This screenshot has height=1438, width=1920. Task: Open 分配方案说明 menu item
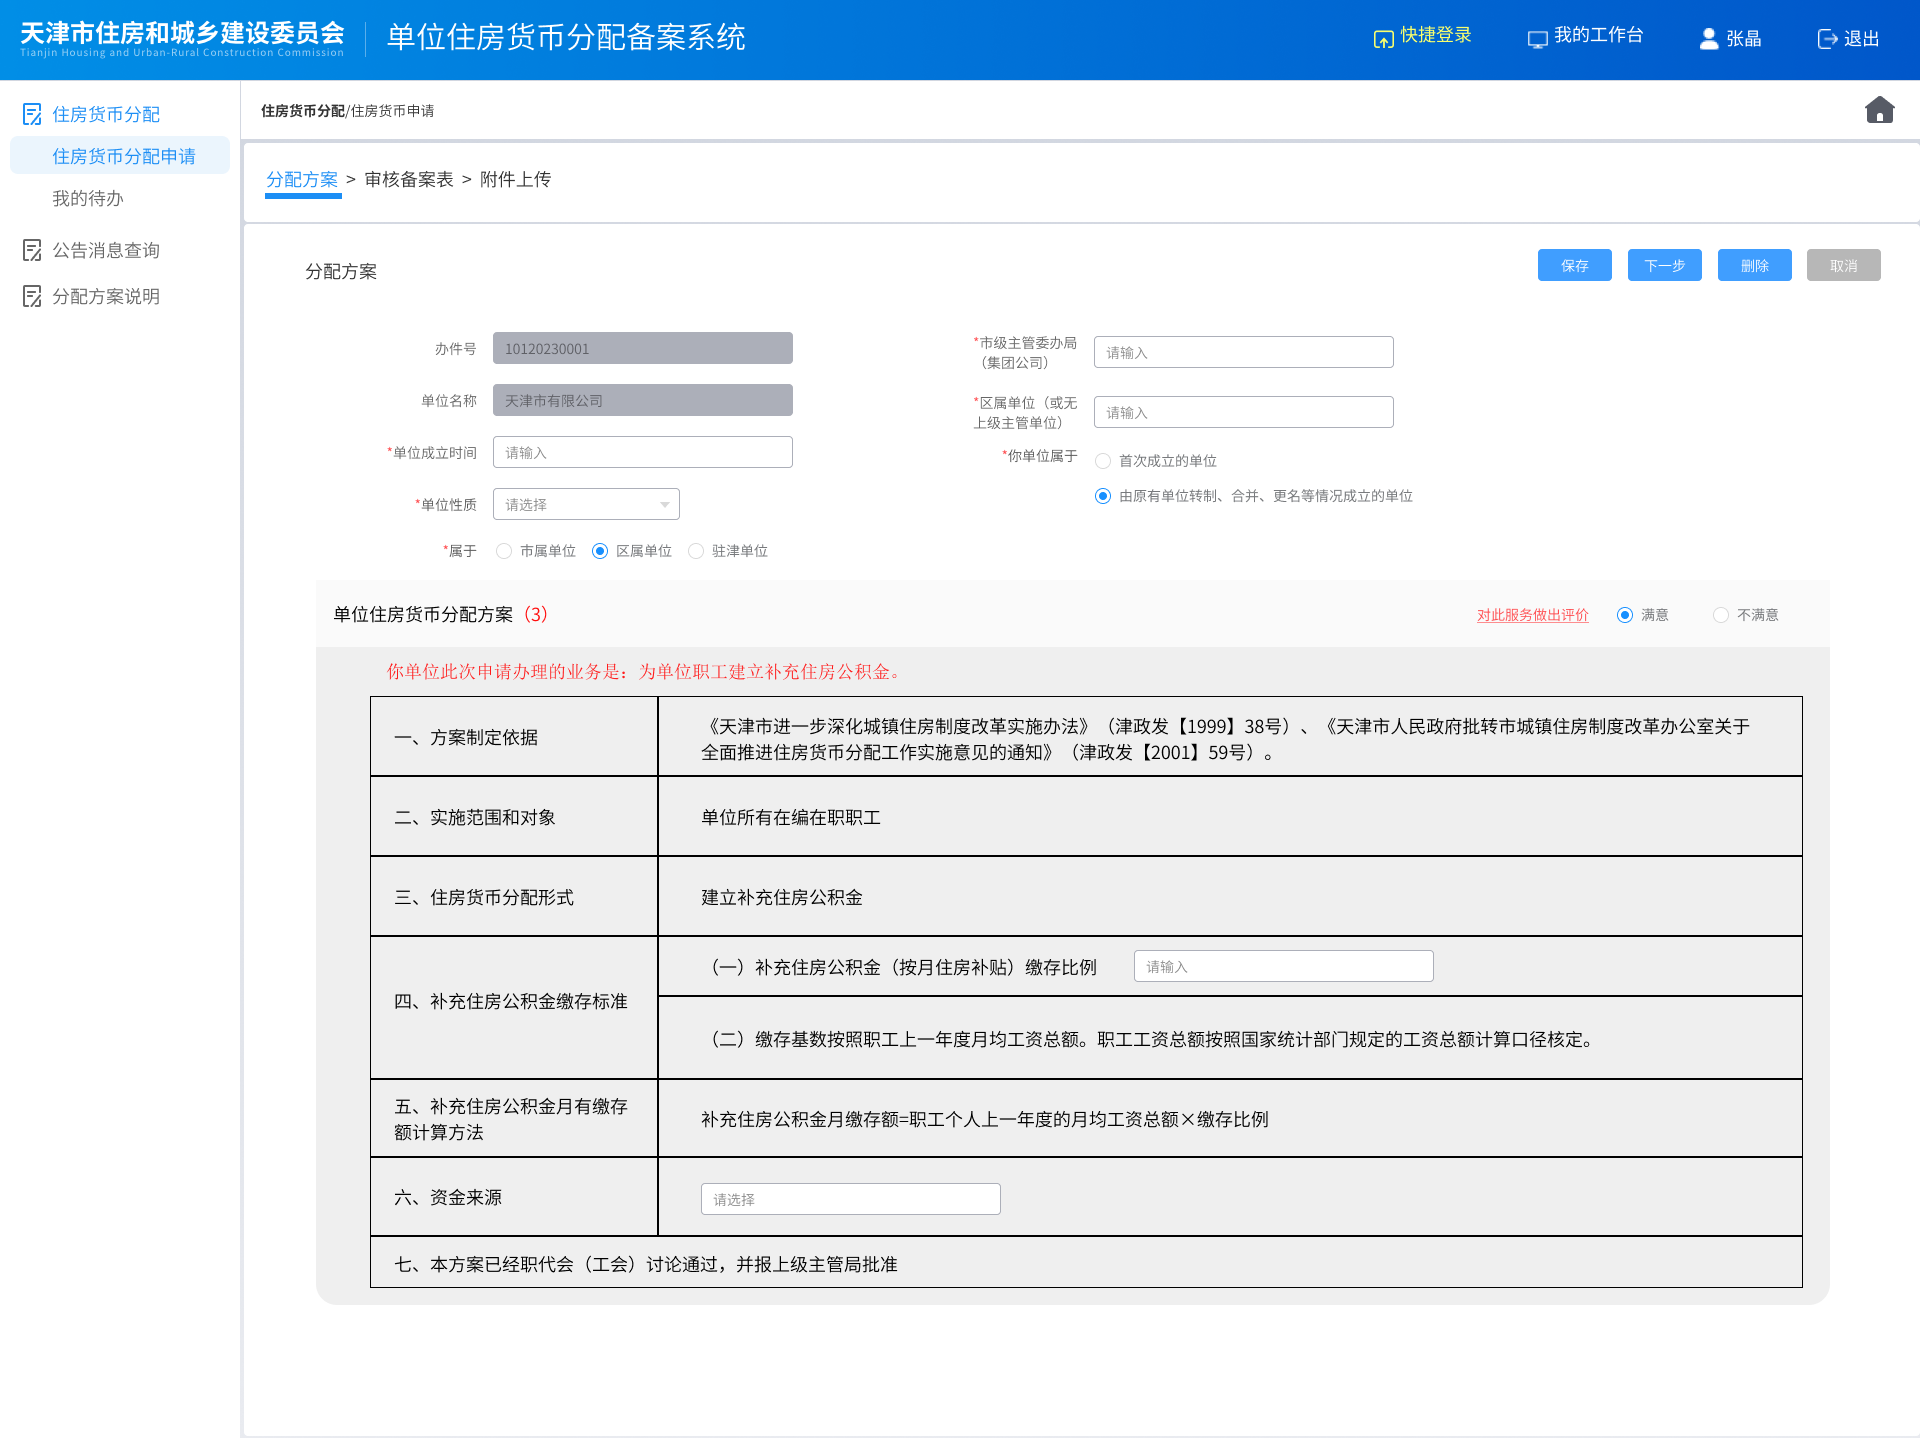tap(106, 296)
